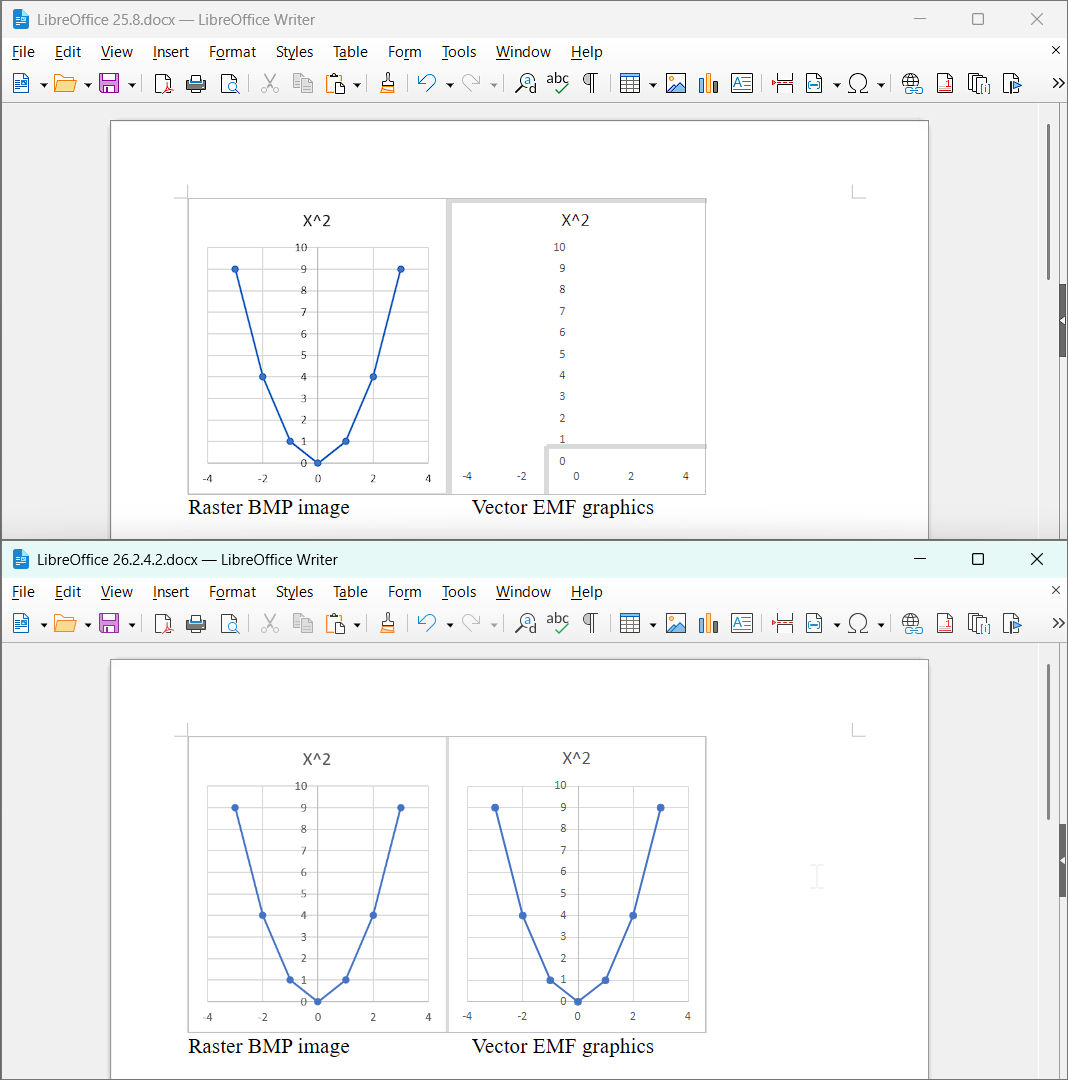Expand Undo history dropdown in 25.8.docx window
The height and width of the screenshot is (1080, 1068).
click(x=450, y=85)
